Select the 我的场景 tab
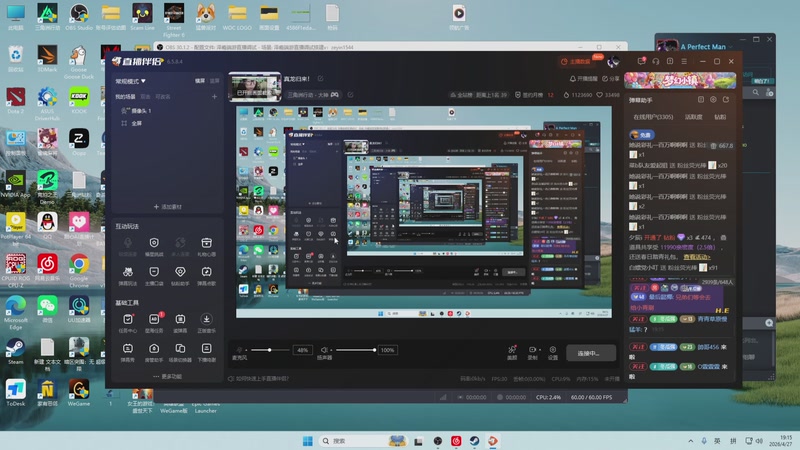Viewport: 800px width, 450px height. (125, 96)
